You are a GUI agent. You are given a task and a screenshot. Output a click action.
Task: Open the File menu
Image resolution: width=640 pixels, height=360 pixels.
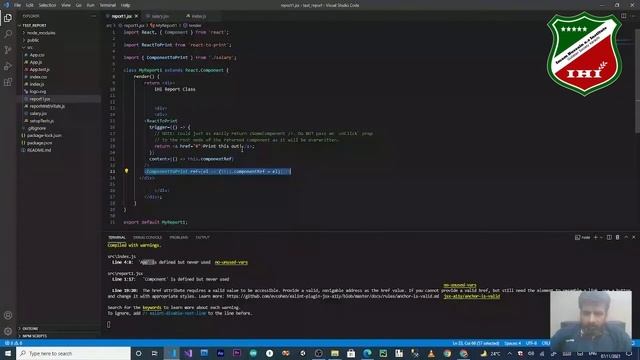(x=18, y=5)
